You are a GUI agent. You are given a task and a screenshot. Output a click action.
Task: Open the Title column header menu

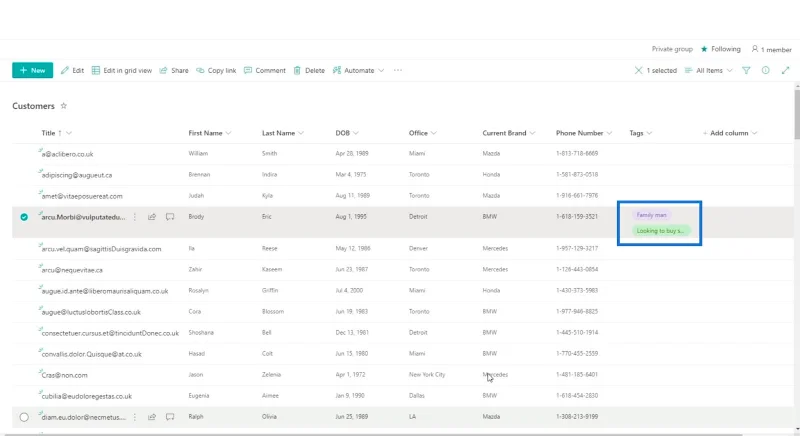pos(57,133)
